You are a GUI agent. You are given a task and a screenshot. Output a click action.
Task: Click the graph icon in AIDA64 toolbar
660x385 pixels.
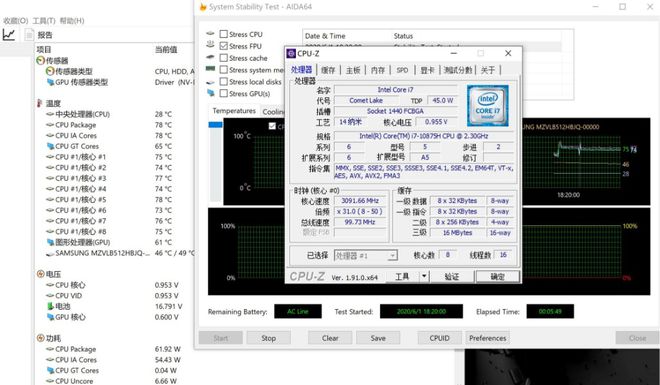tap(9, 35)
